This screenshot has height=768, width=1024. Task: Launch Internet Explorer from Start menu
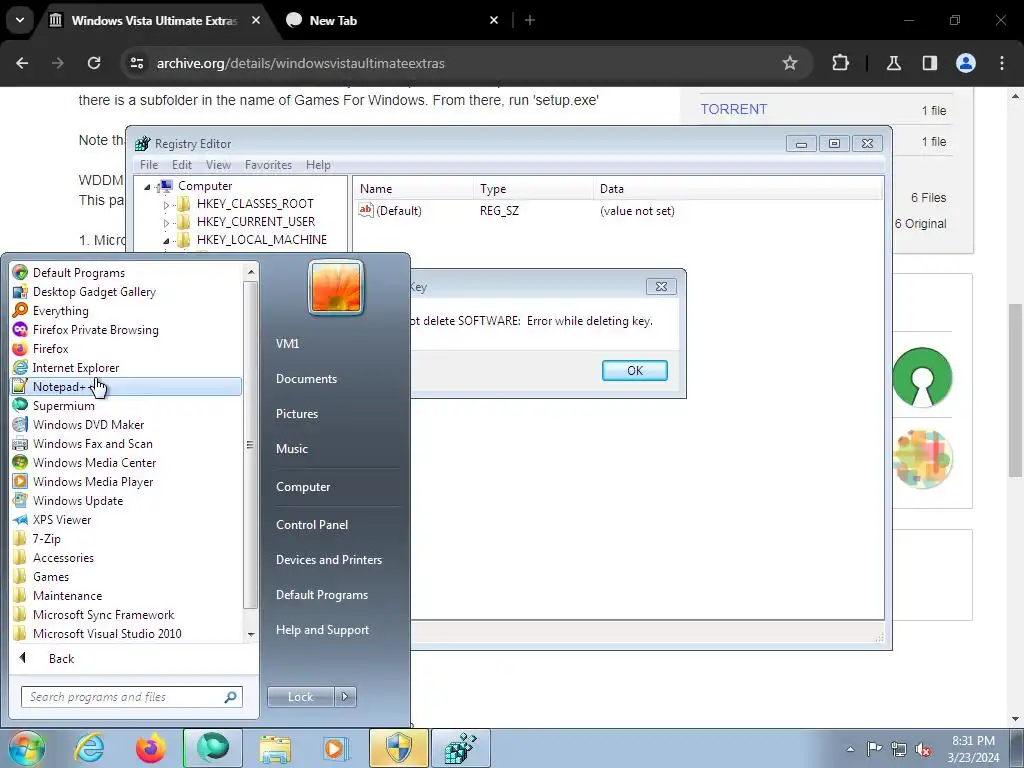[76, 368]
